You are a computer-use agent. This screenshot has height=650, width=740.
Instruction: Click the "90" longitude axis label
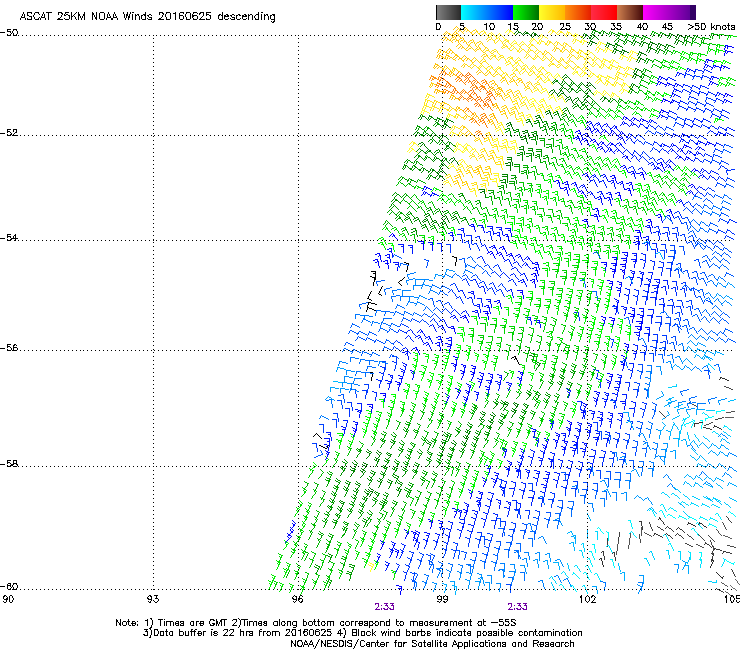click(x=8, y=599)
